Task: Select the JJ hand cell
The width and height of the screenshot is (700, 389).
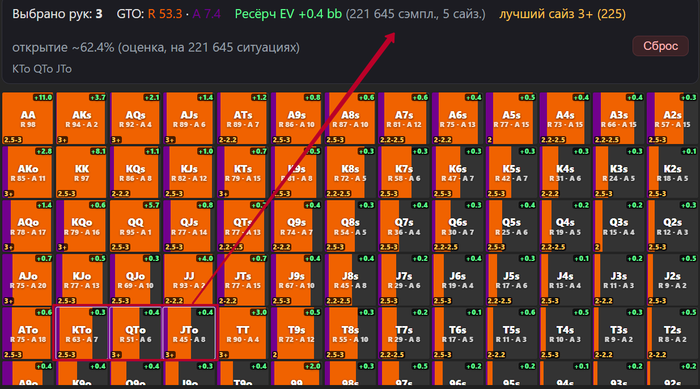Action: [189, 280]
